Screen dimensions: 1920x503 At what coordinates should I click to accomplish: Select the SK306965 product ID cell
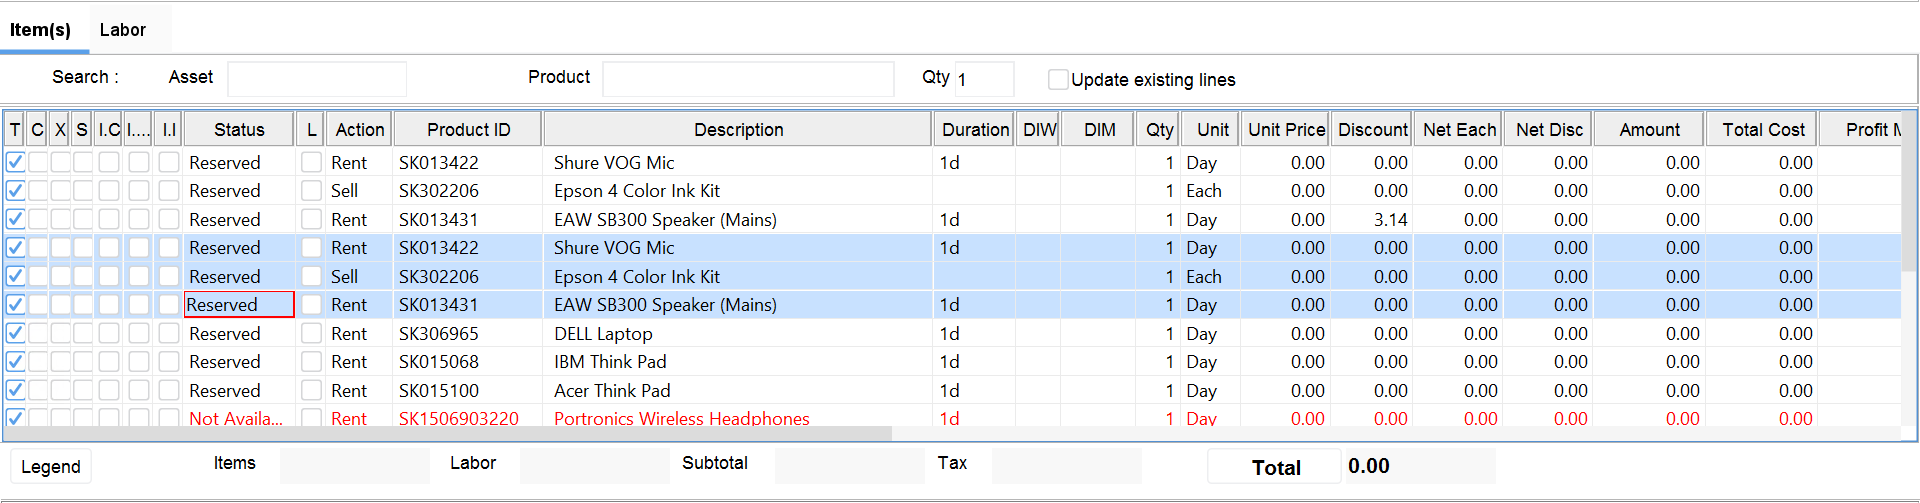coord(439,334)
